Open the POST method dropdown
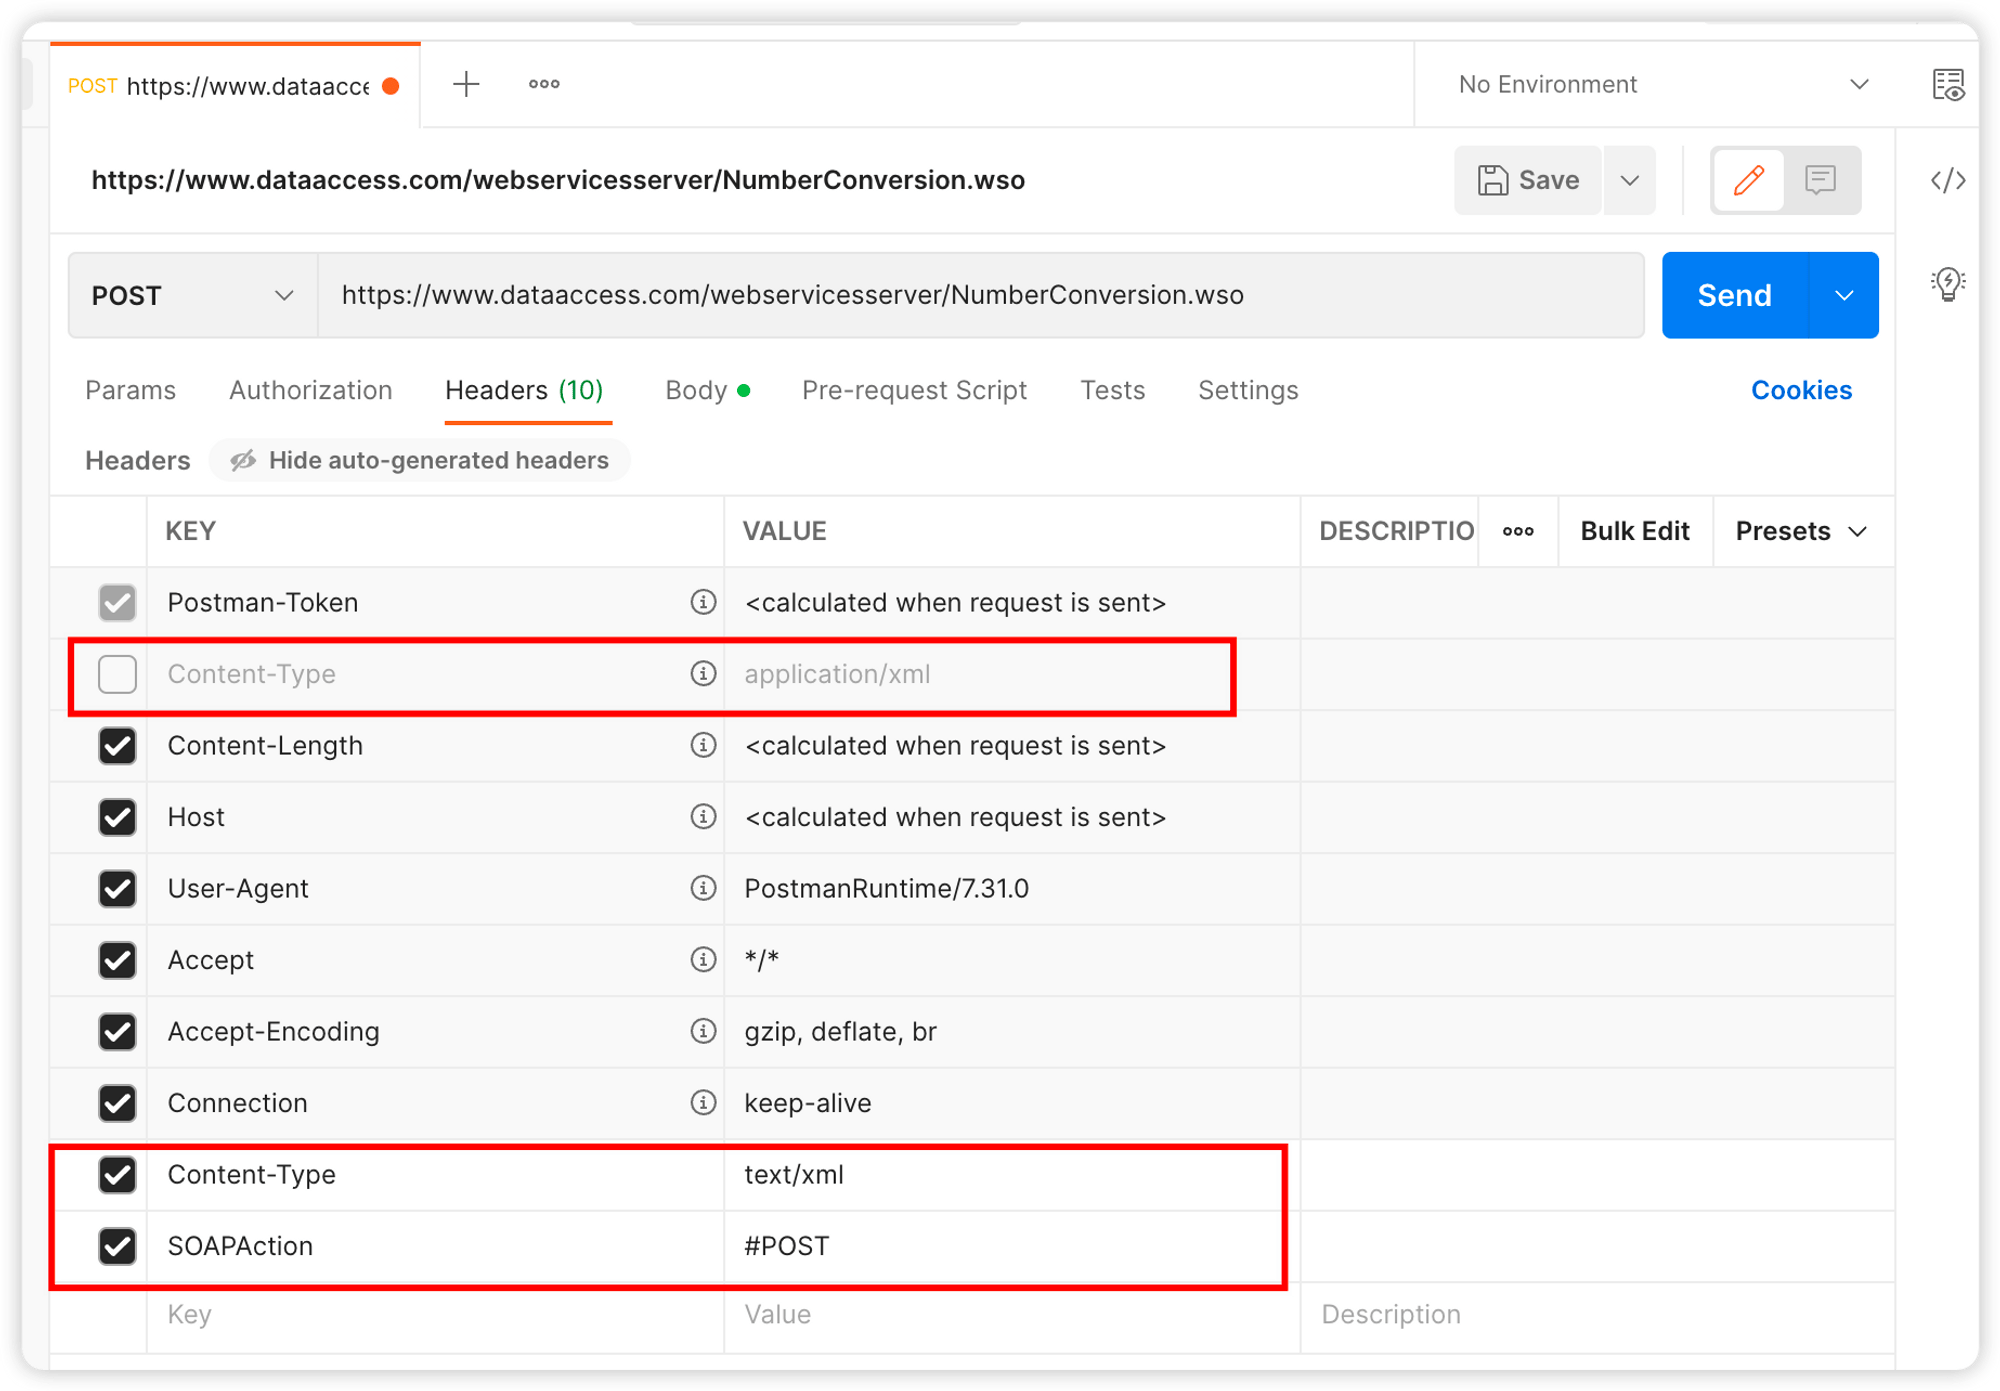The width and height of the screenshot is (2000, 1391). coord(190,295)
